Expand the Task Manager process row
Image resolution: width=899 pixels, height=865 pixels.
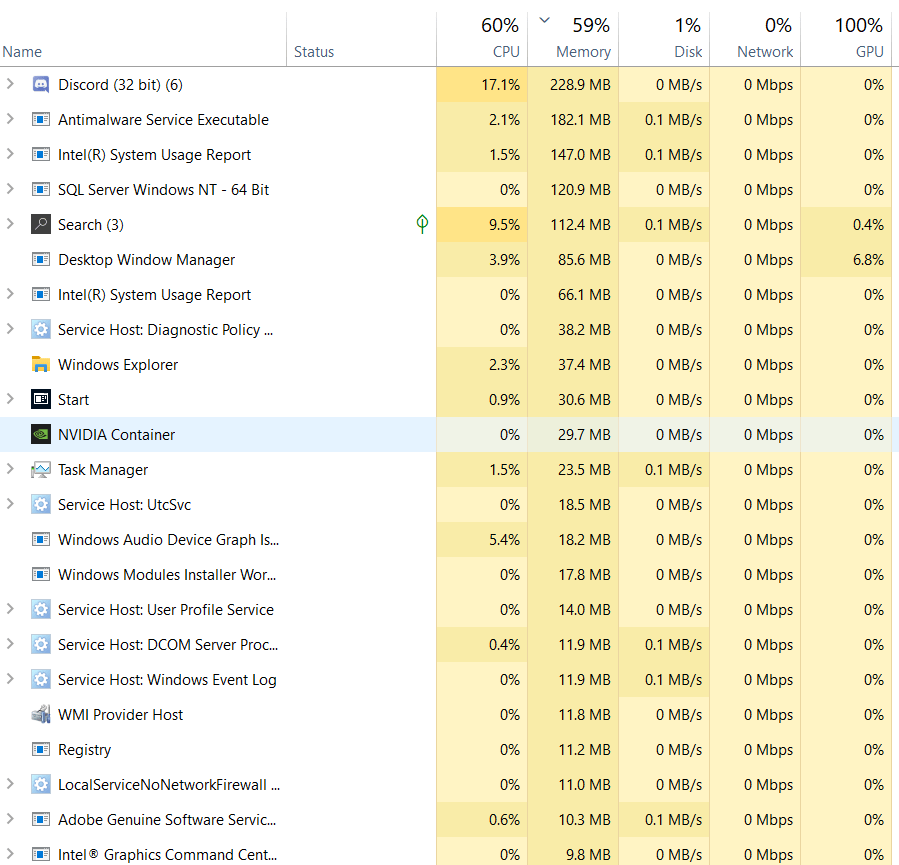(x=10, y=469)
